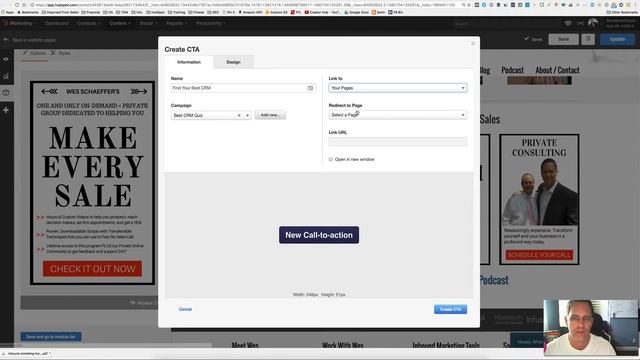
Task: Click the Private Consulting photo
Action: coord(539,192)
